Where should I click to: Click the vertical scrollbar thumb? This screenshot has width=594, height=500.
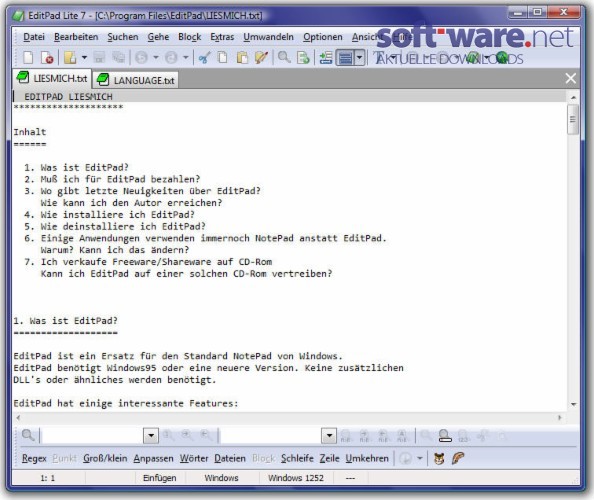tap(572, 120)
